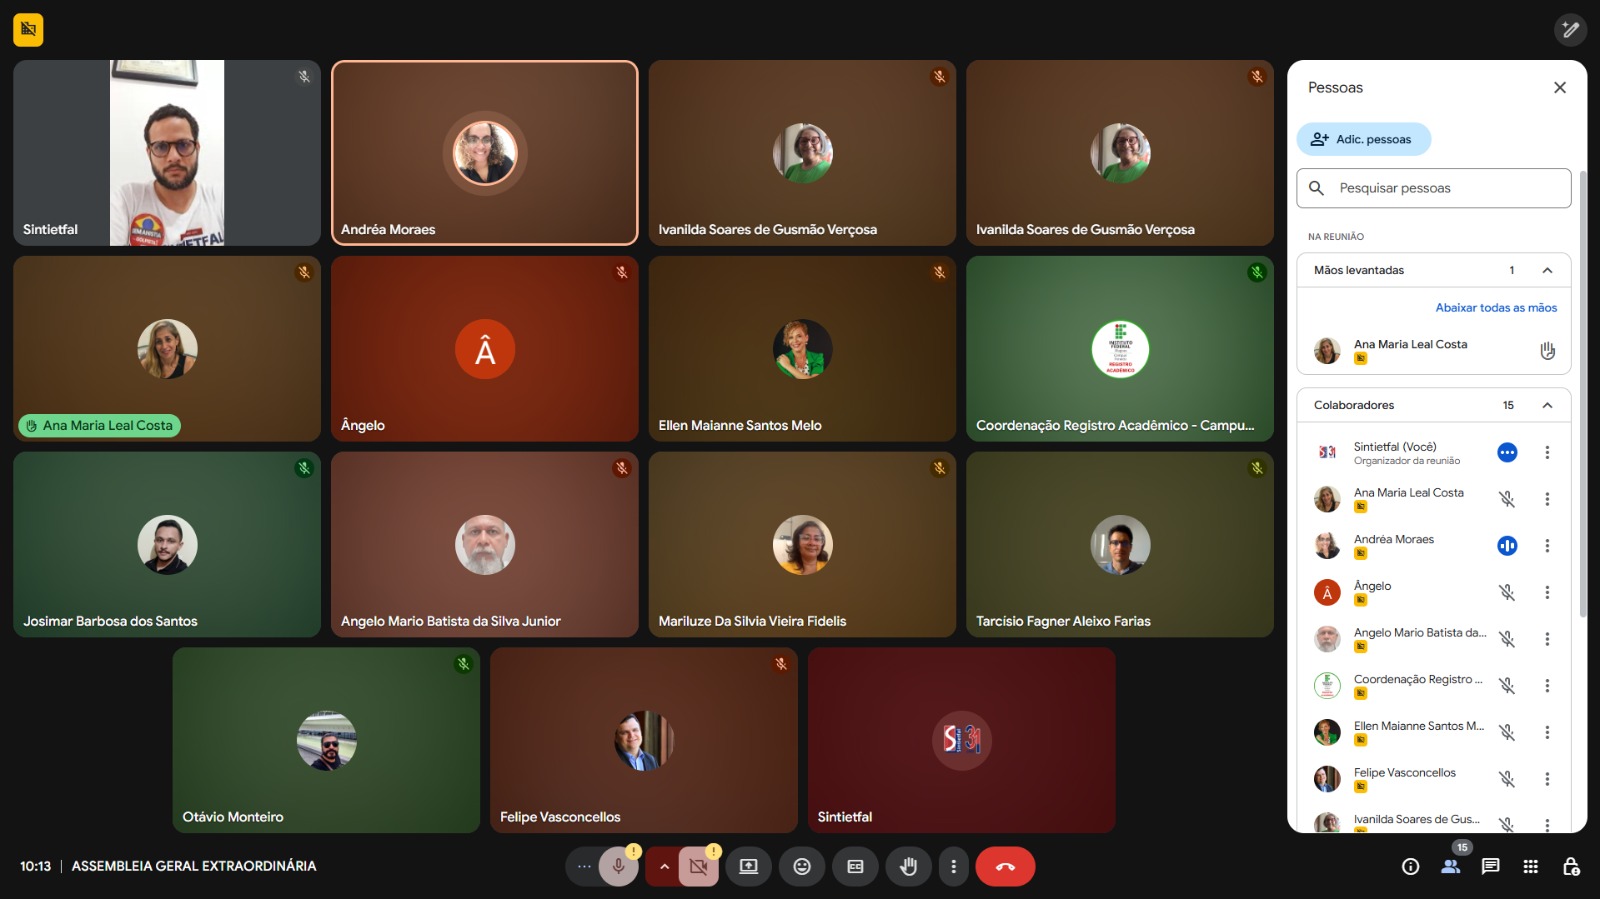The image size is (1600, 899).
Task: Toggle the microphone button
Action: coord(618,867)
